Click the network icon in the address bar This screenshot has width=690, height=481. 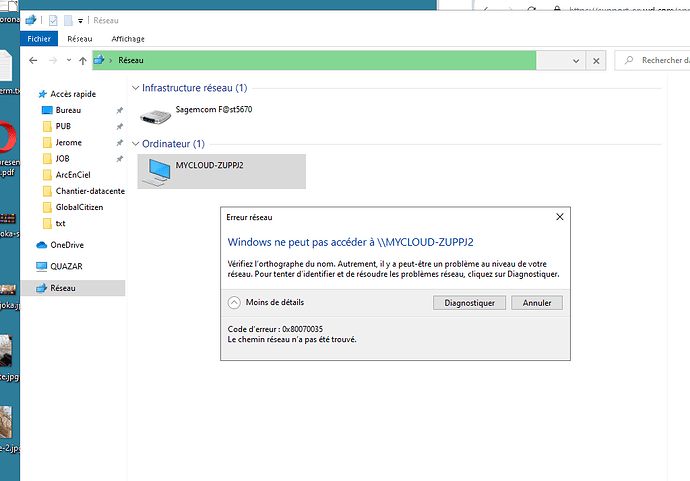tap(99, 60)
